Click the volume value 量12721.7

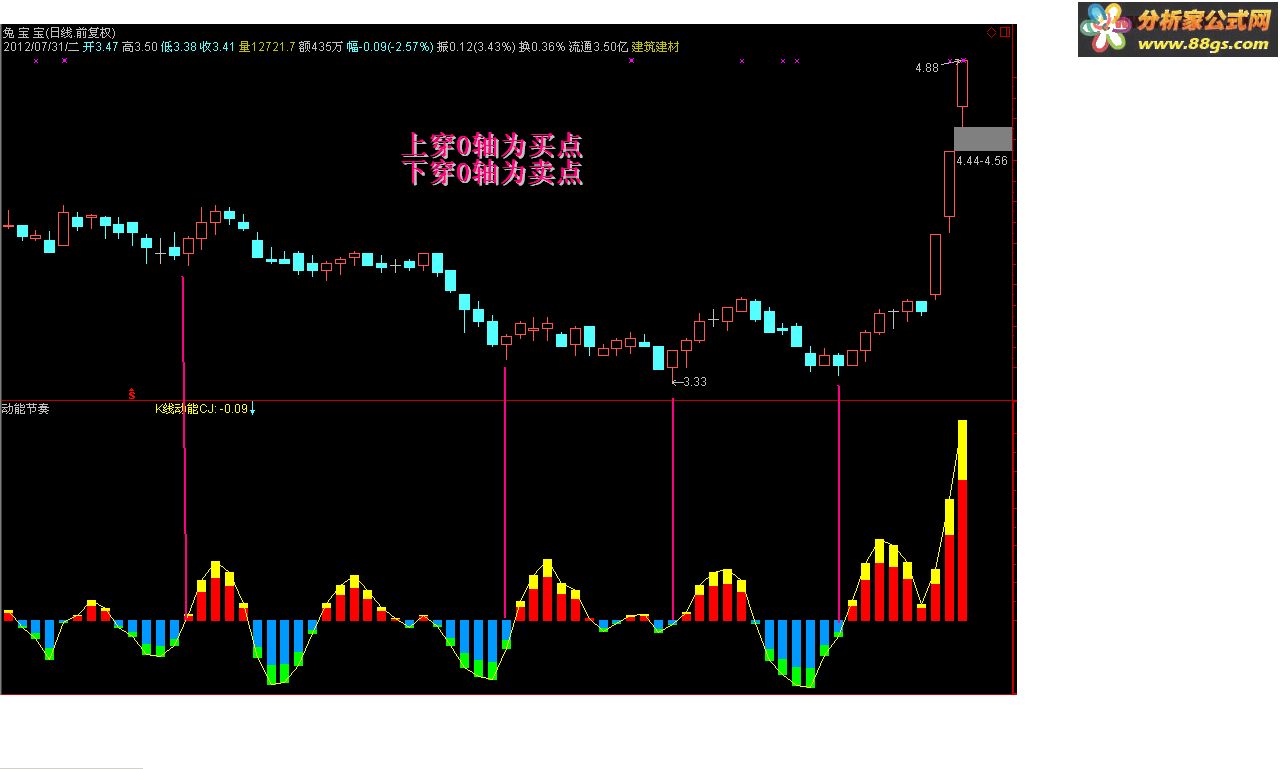tap(268, 46)
